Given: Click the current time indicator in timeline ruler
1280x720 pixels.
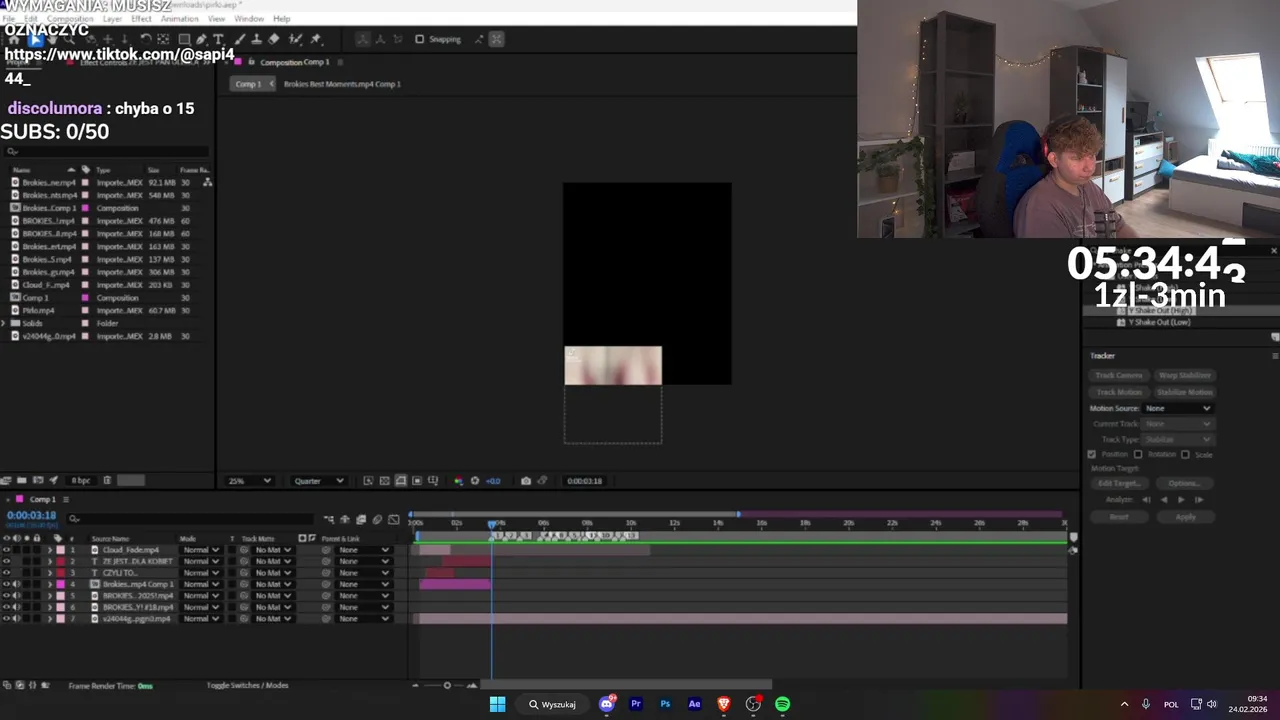Looking at the screenshot, I should coord(492,524).
